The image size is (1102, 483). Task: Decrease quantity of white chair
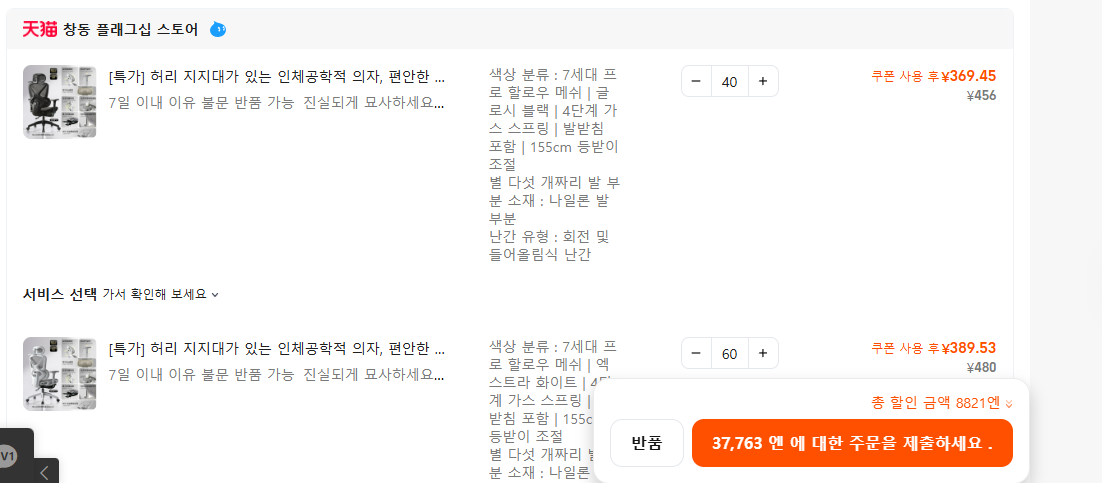coord(697,353)
